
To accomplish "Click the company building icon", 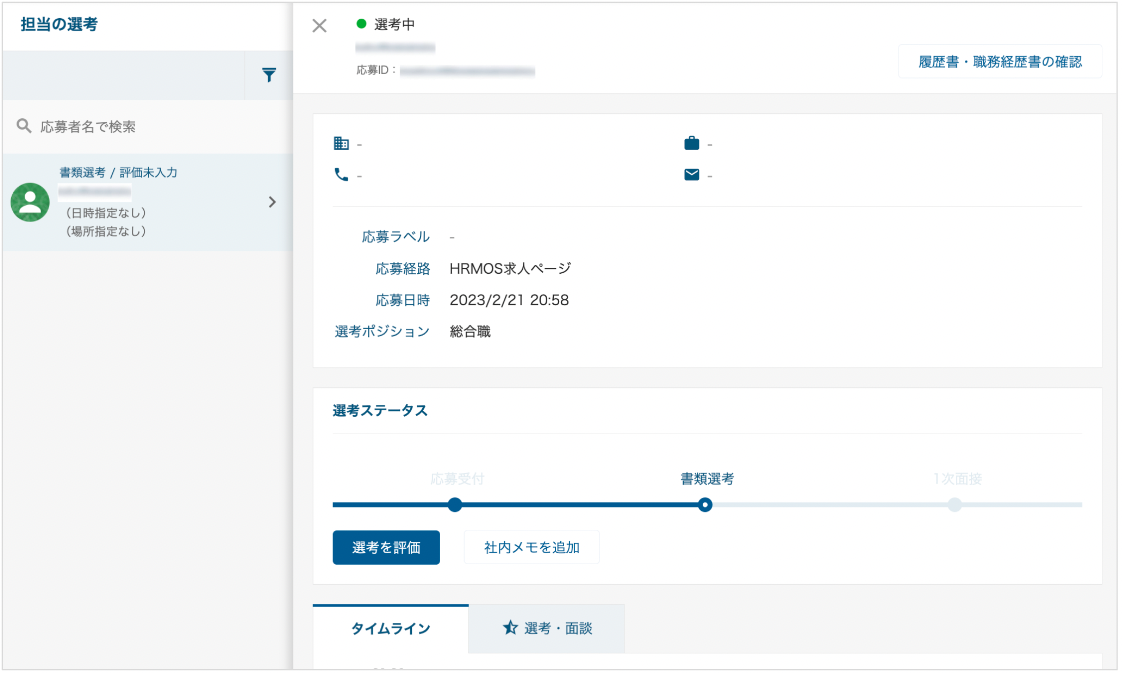I will [x=341, y=143].
